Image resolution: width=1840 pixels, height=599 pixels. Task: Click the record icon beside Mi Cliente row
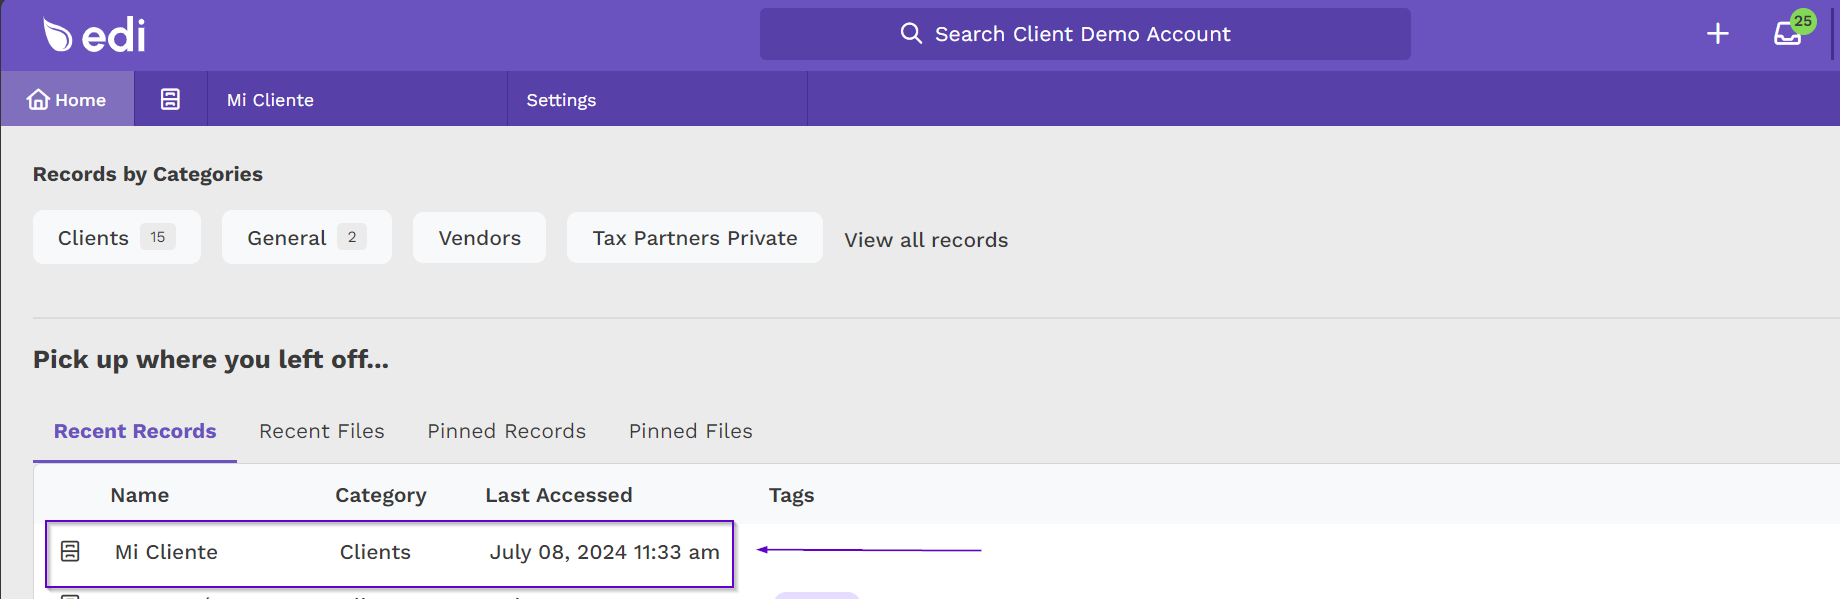pyautogui.click(x=70, y=551)
